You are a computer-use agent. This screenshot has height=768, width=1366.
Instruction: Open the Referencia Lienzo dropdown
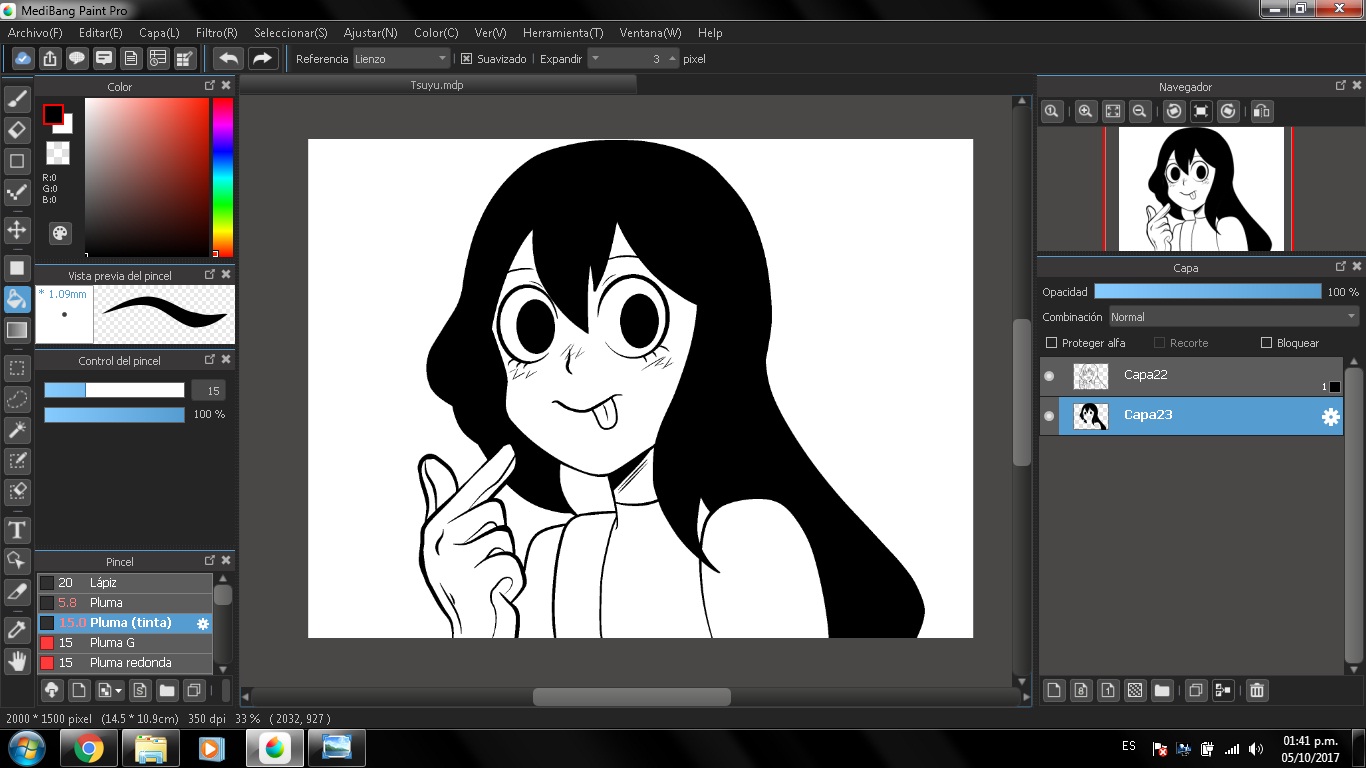click(x=402, y=59)
